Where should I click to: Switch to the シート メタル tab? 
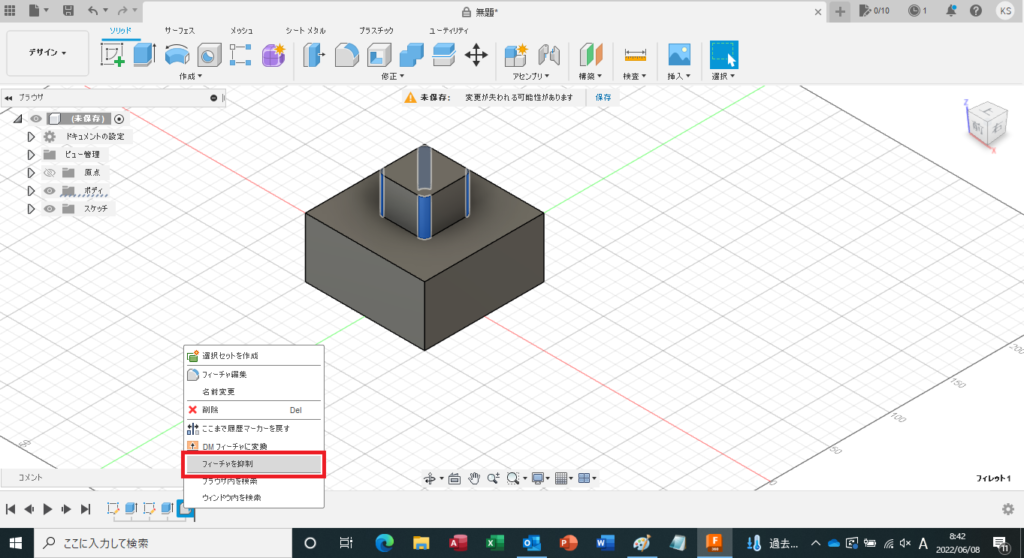click(x=306, y=31)
